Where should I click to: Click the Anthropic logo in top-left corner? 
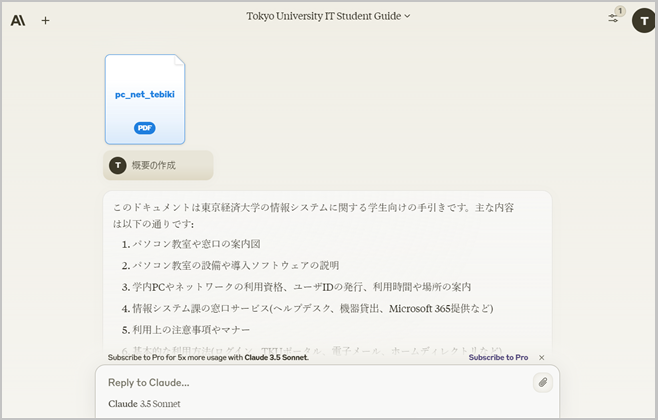pos(18,20)
